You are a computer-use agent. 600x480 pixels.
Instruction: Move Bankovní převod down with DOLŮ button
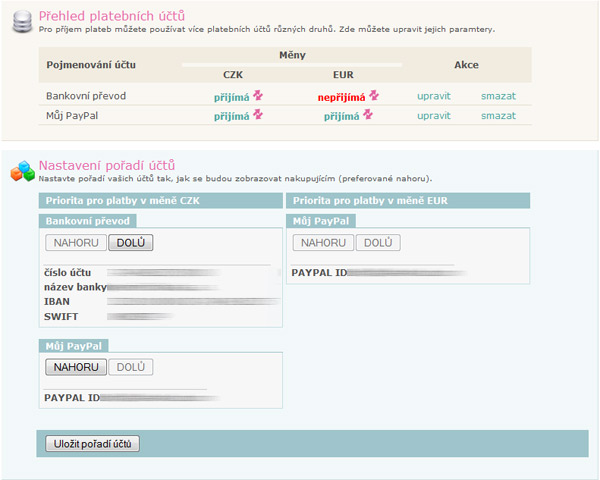pos(131,242)
